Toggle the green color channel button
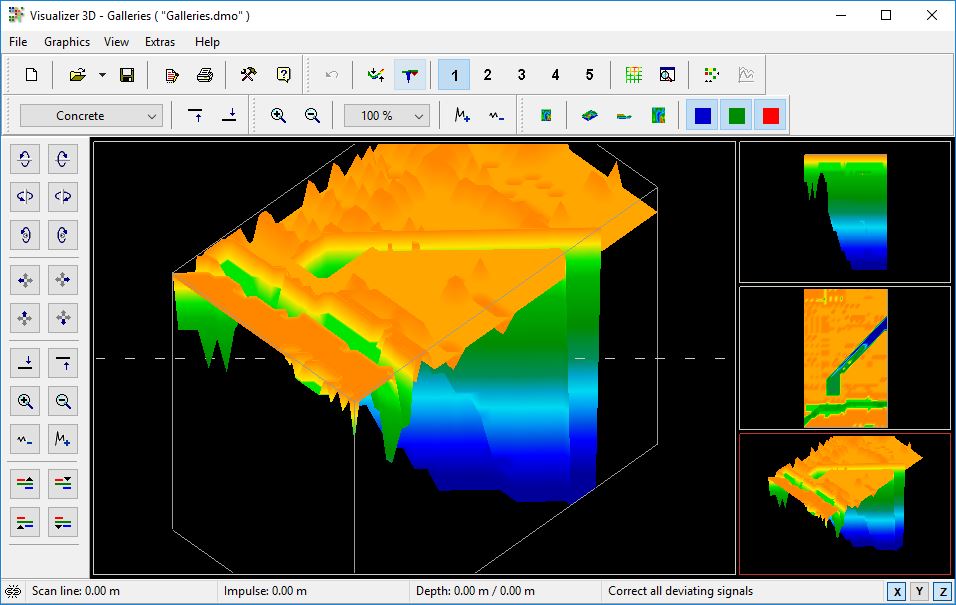956x605 pixels. tap(737, 116)
